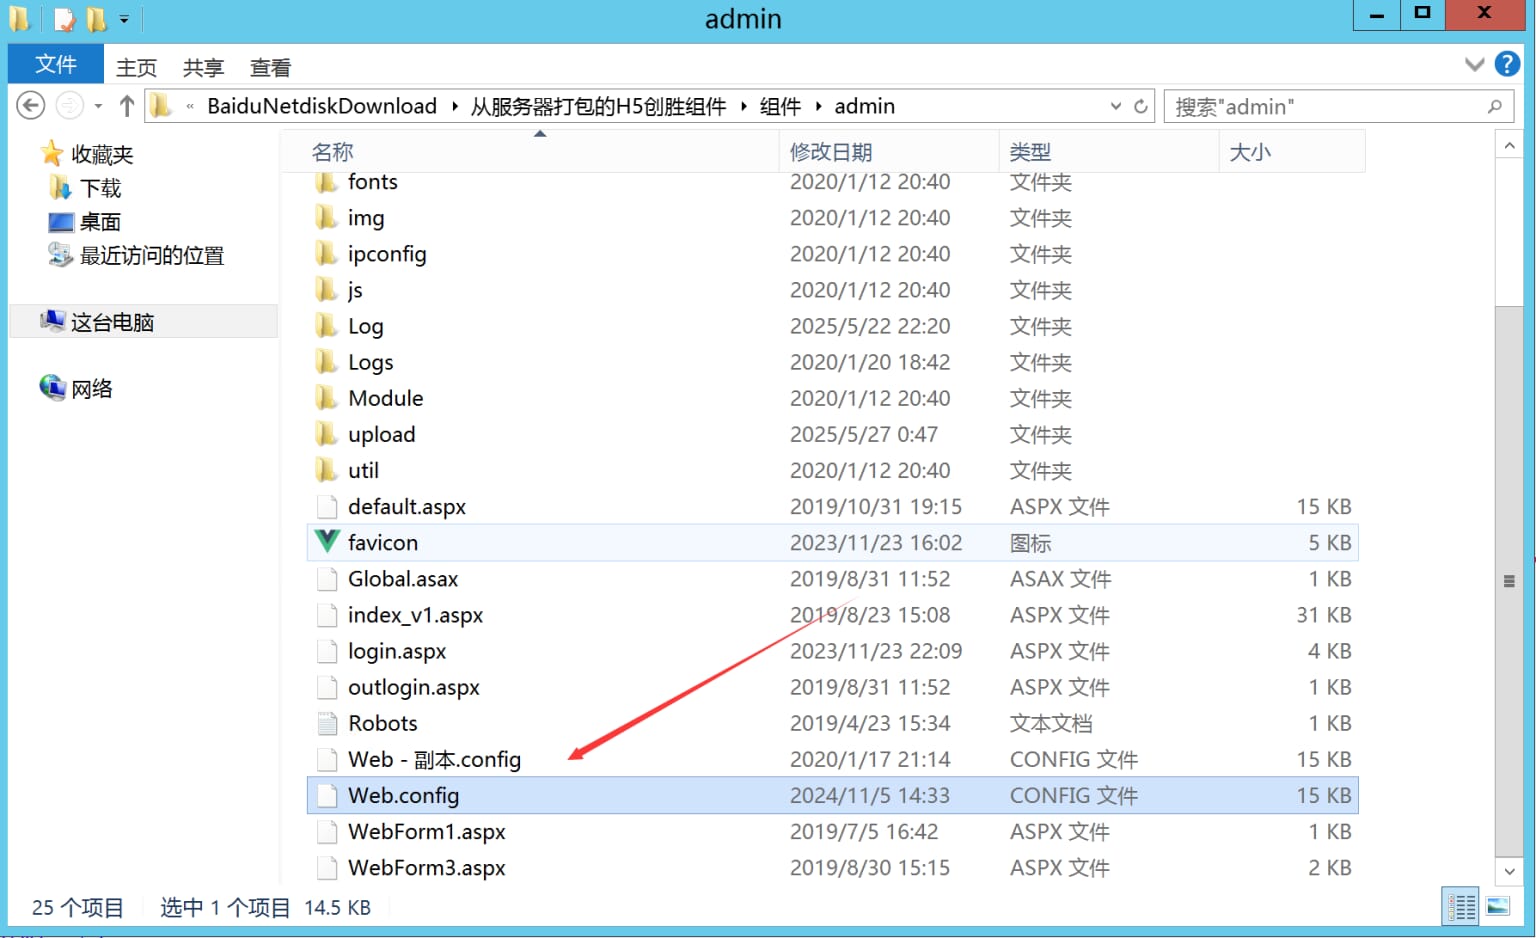
Task: Open the address bar history dropdown
Action: (1115, 106)
